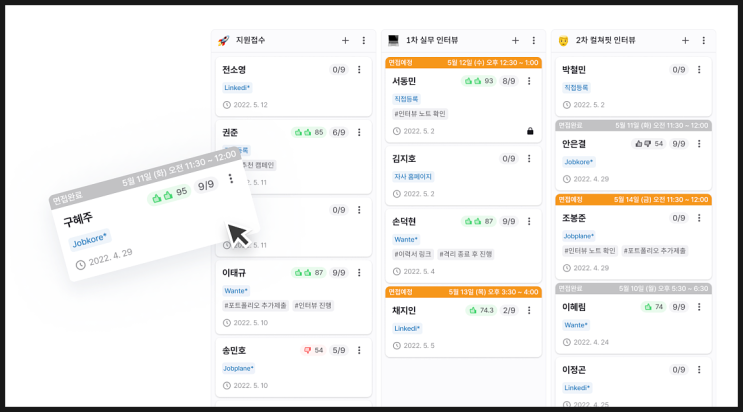Click the 5월 14일 면접예정 banner on 조봉준 card
743x412 pixels.
click(633, 200)
